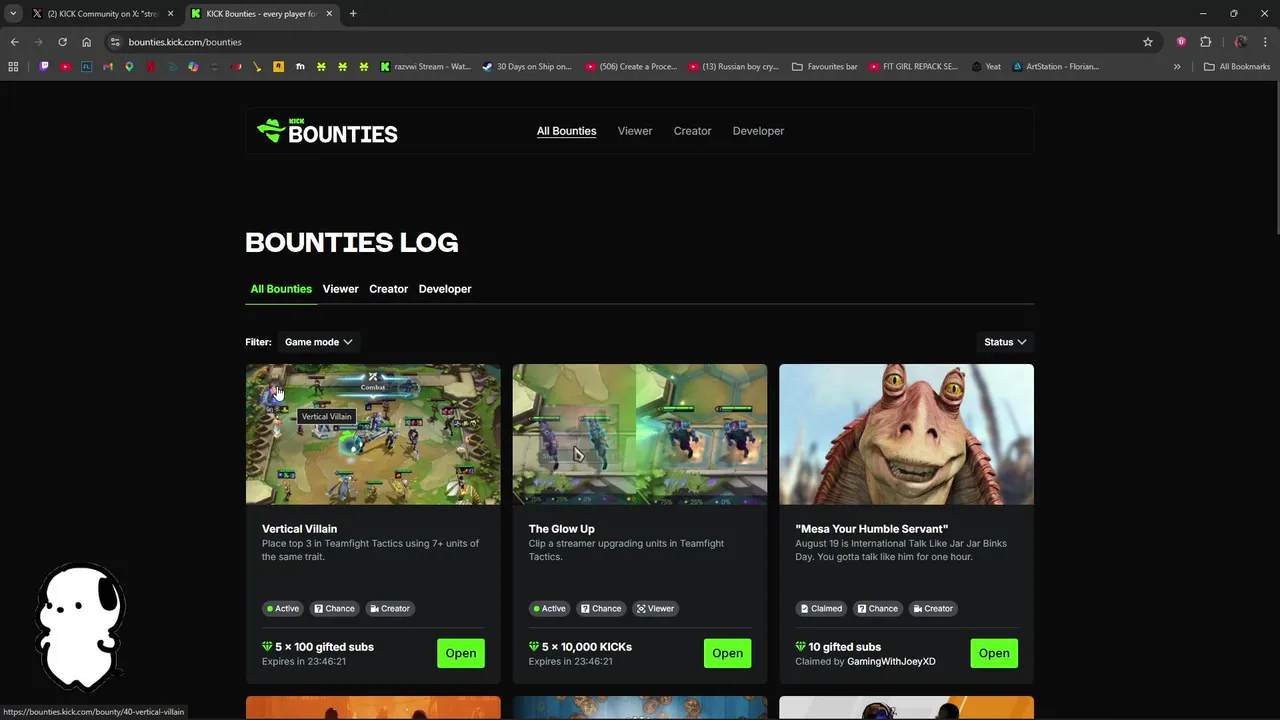Viewport: 1280px width, 720px height.
Task: Open the Vertical Villain bounty button
Action: 461,653
